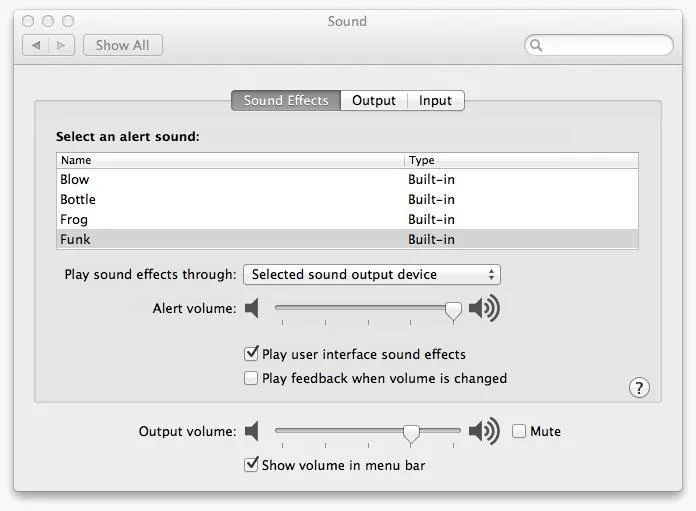Close the Sound window with the first window button
Viewport: 696px width, 511px height.
coord(28,21)
